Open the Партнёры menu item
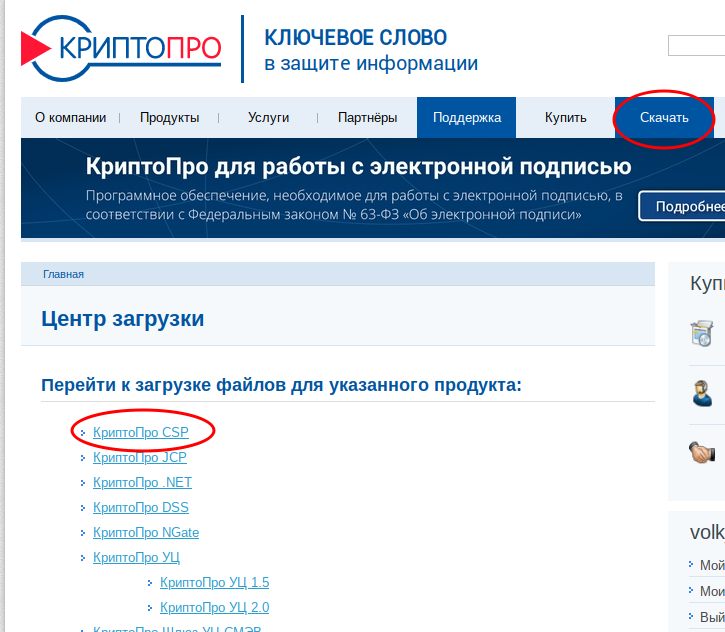725x632 pixels. click(368, 118)
